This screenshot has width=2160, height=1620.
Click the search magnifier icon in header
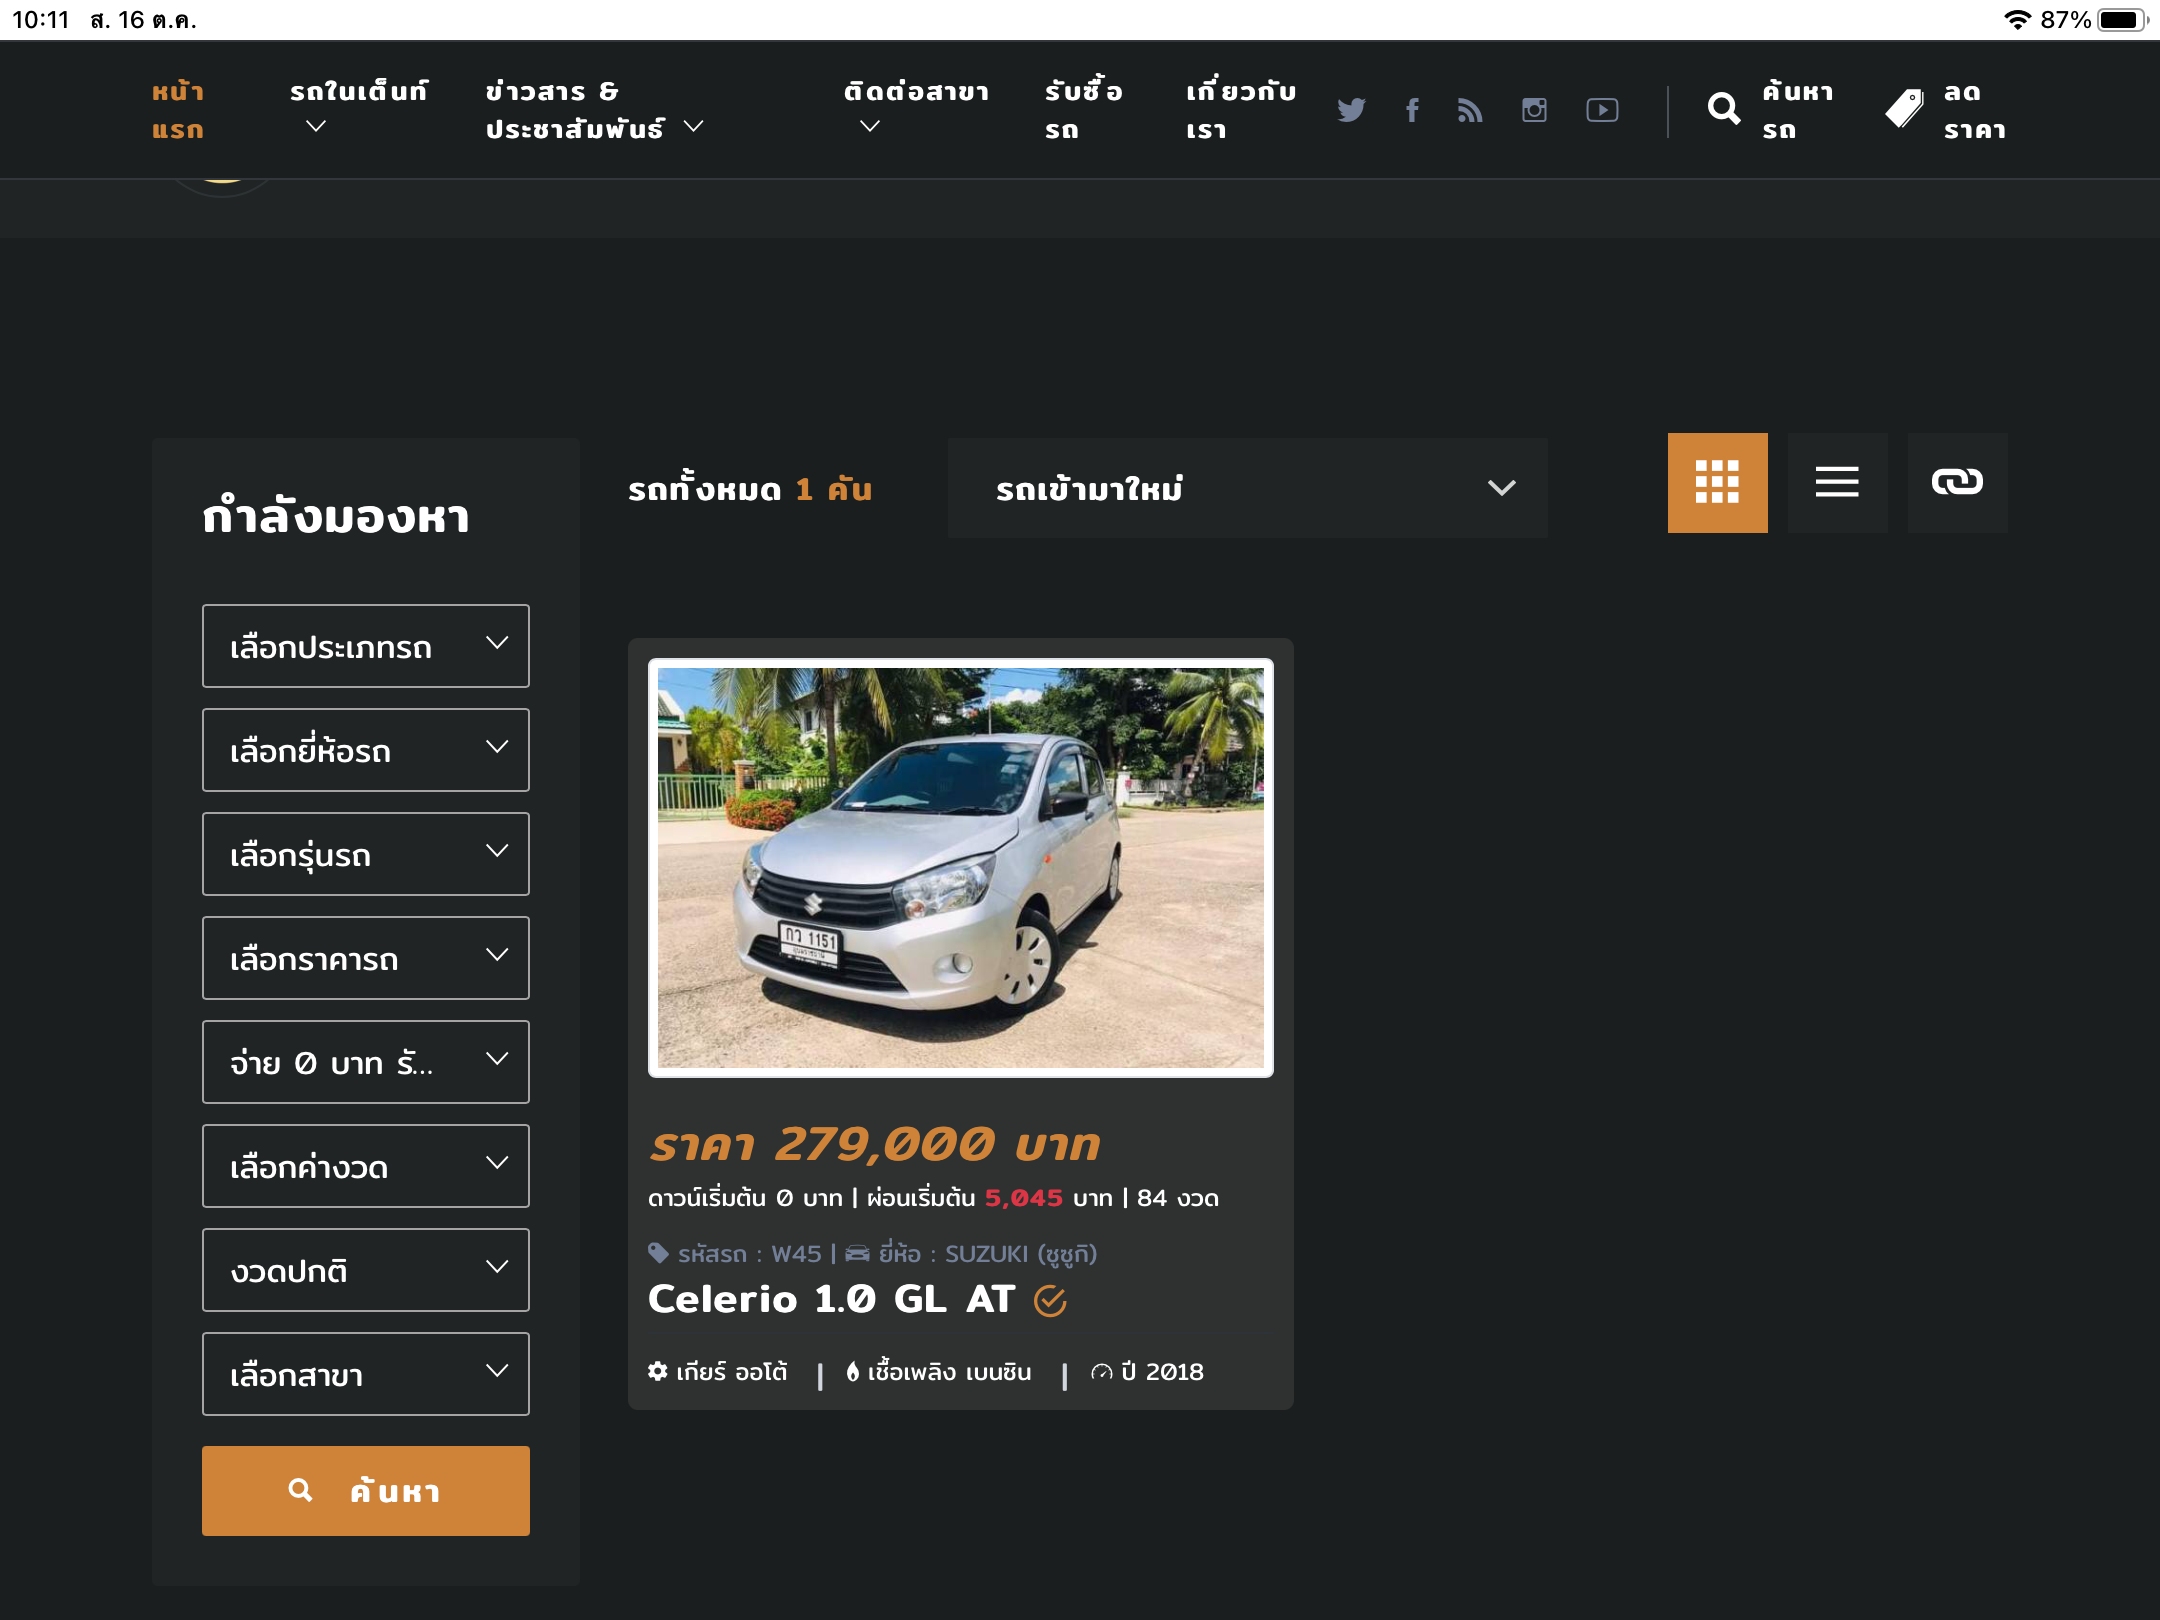pos(1723,109)
